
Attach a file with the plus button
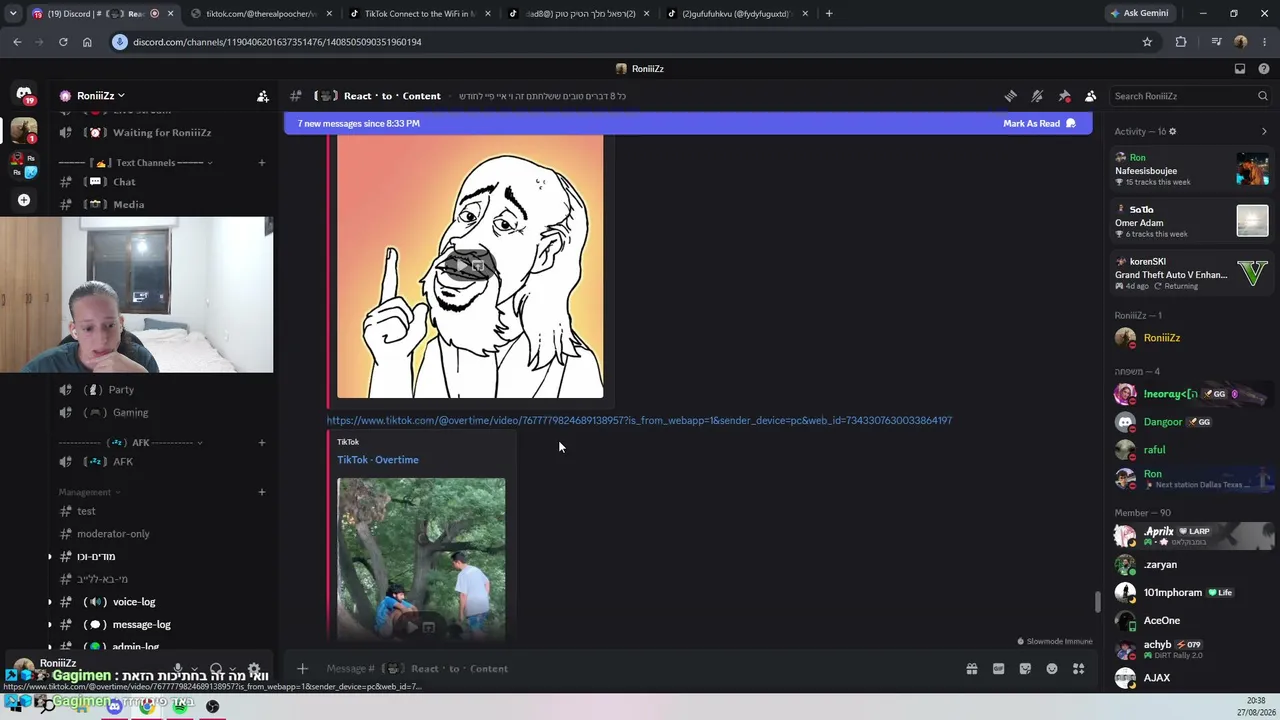point(302,669)
